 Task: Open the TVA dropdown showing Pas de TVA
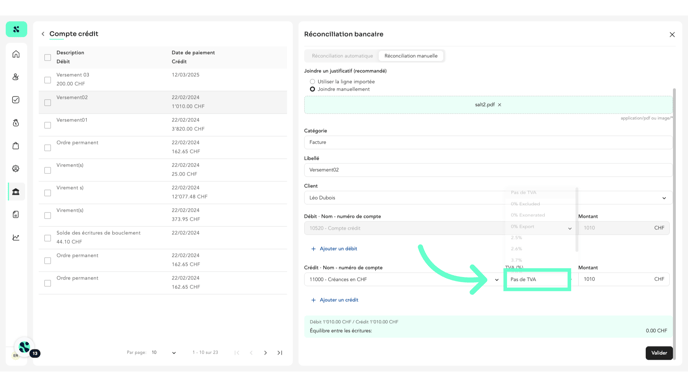pyautogui.click(x=537, y=280)
